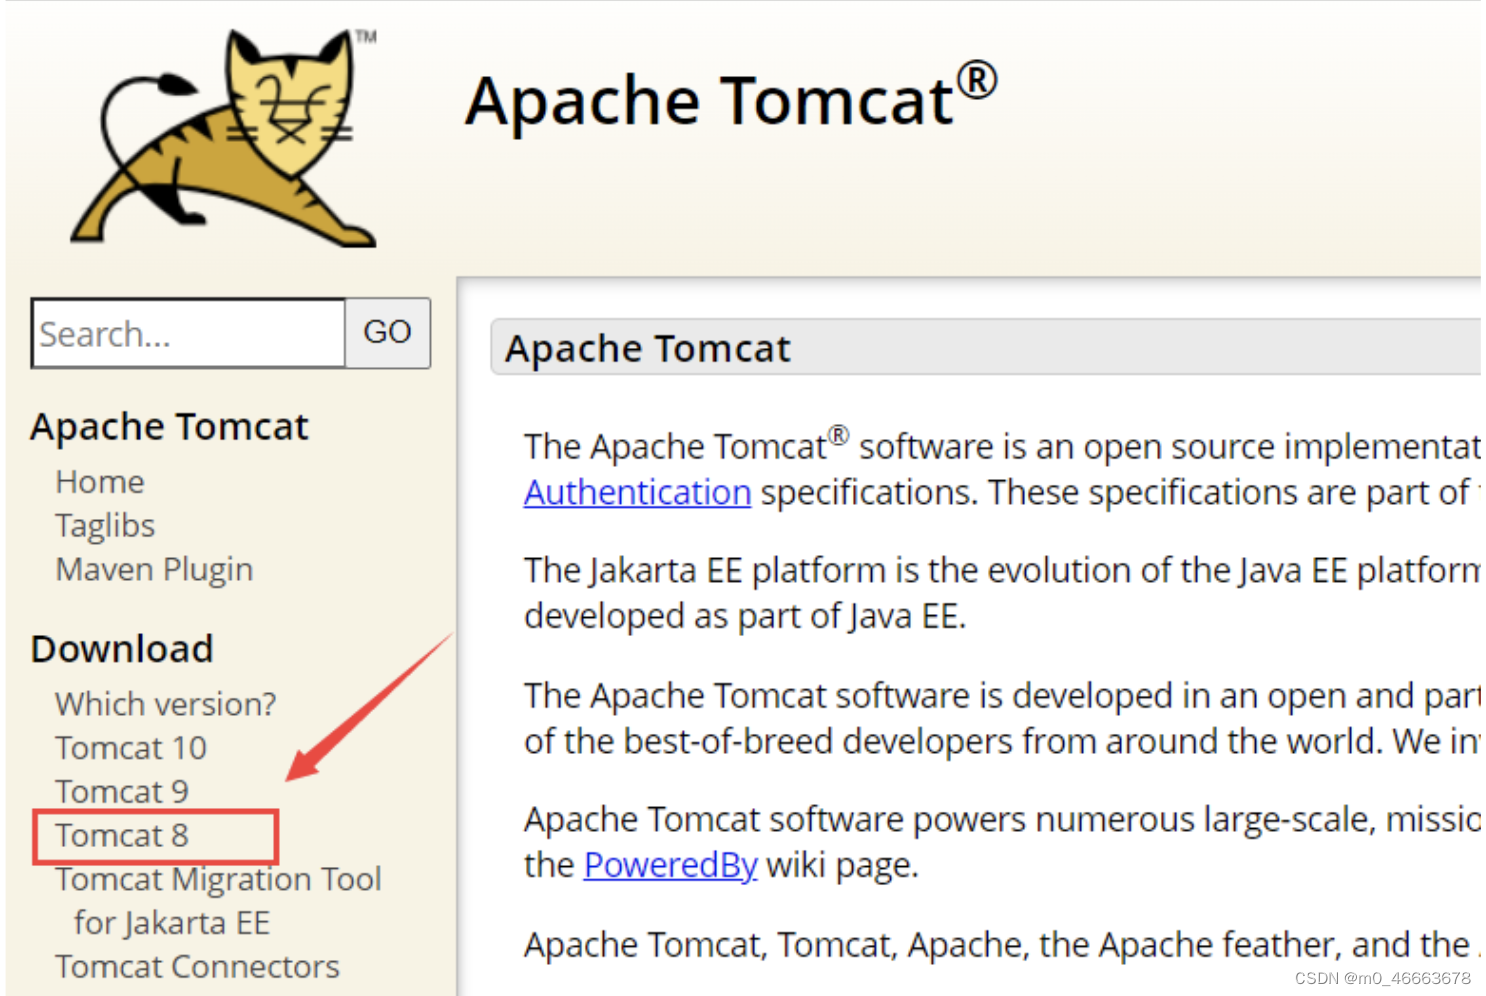Click the paragraph starting "The Jakarta EE platform"
Screen dimensions: 1486x996
click(1002, 593)
